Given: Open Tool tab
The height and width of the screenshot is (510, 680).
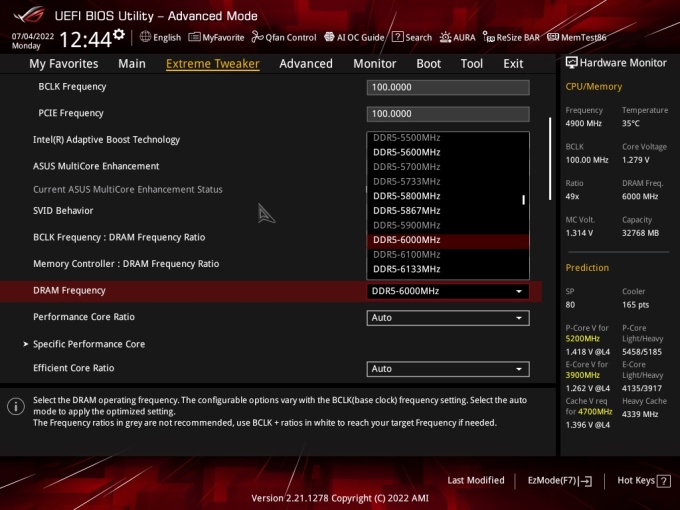Looking at the screenshot, I should point(471,64).
